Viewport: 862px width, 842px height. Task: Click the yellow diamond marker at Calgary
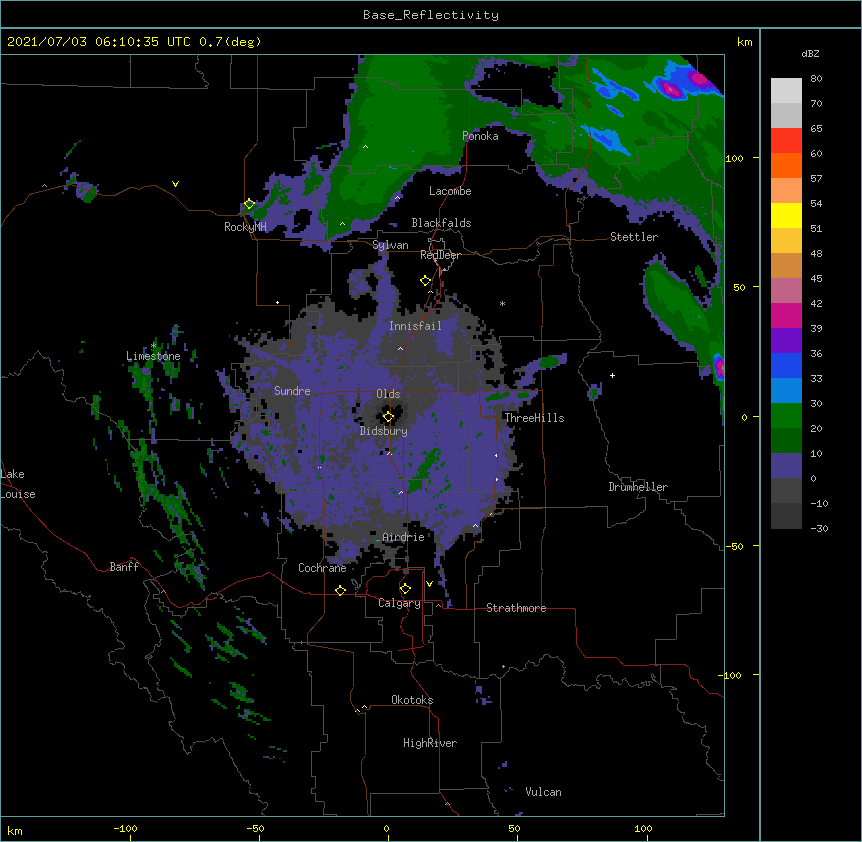[x=405, y=589]
